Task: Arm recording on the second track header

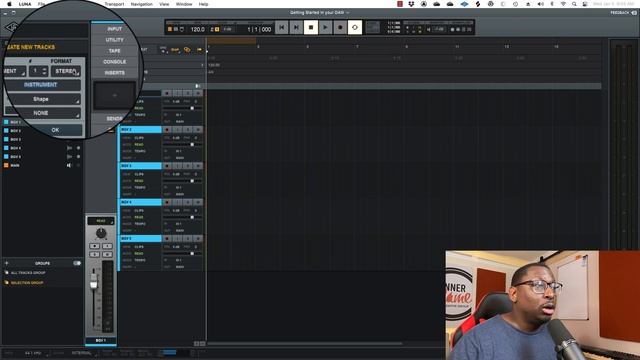Action: tap(167, 130)
